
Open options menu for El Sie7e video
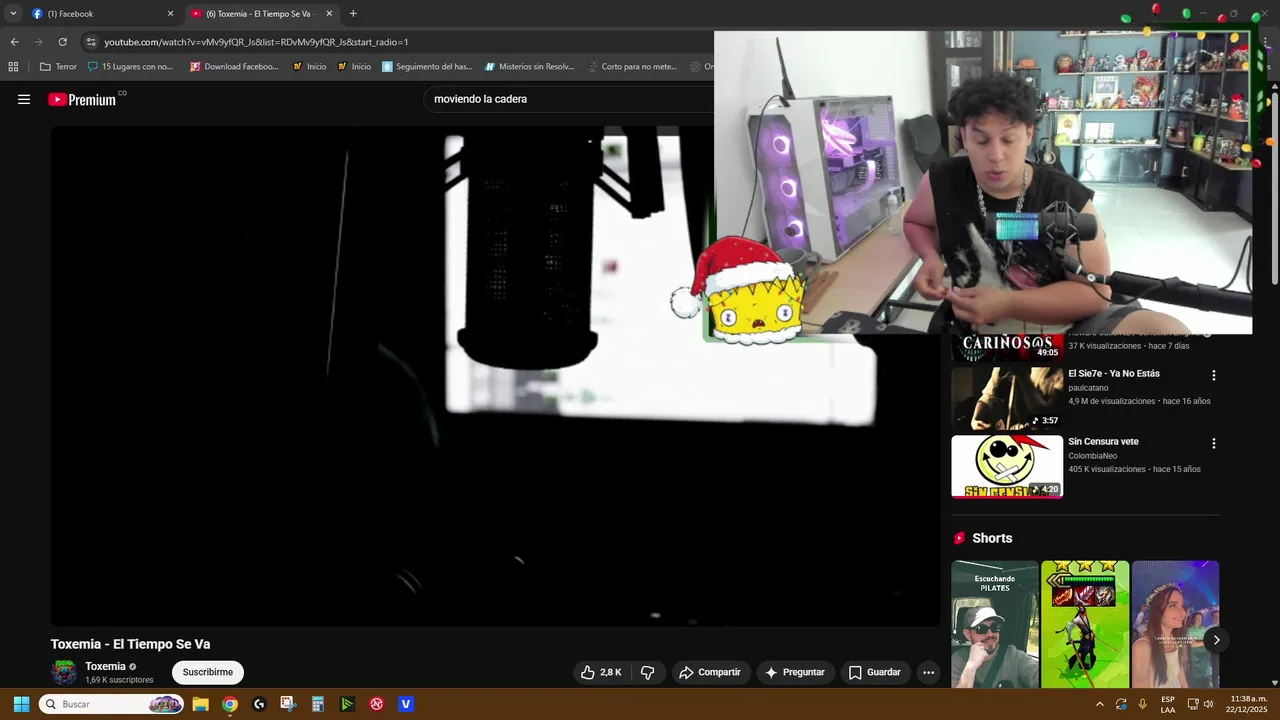tap(1214, 376)
